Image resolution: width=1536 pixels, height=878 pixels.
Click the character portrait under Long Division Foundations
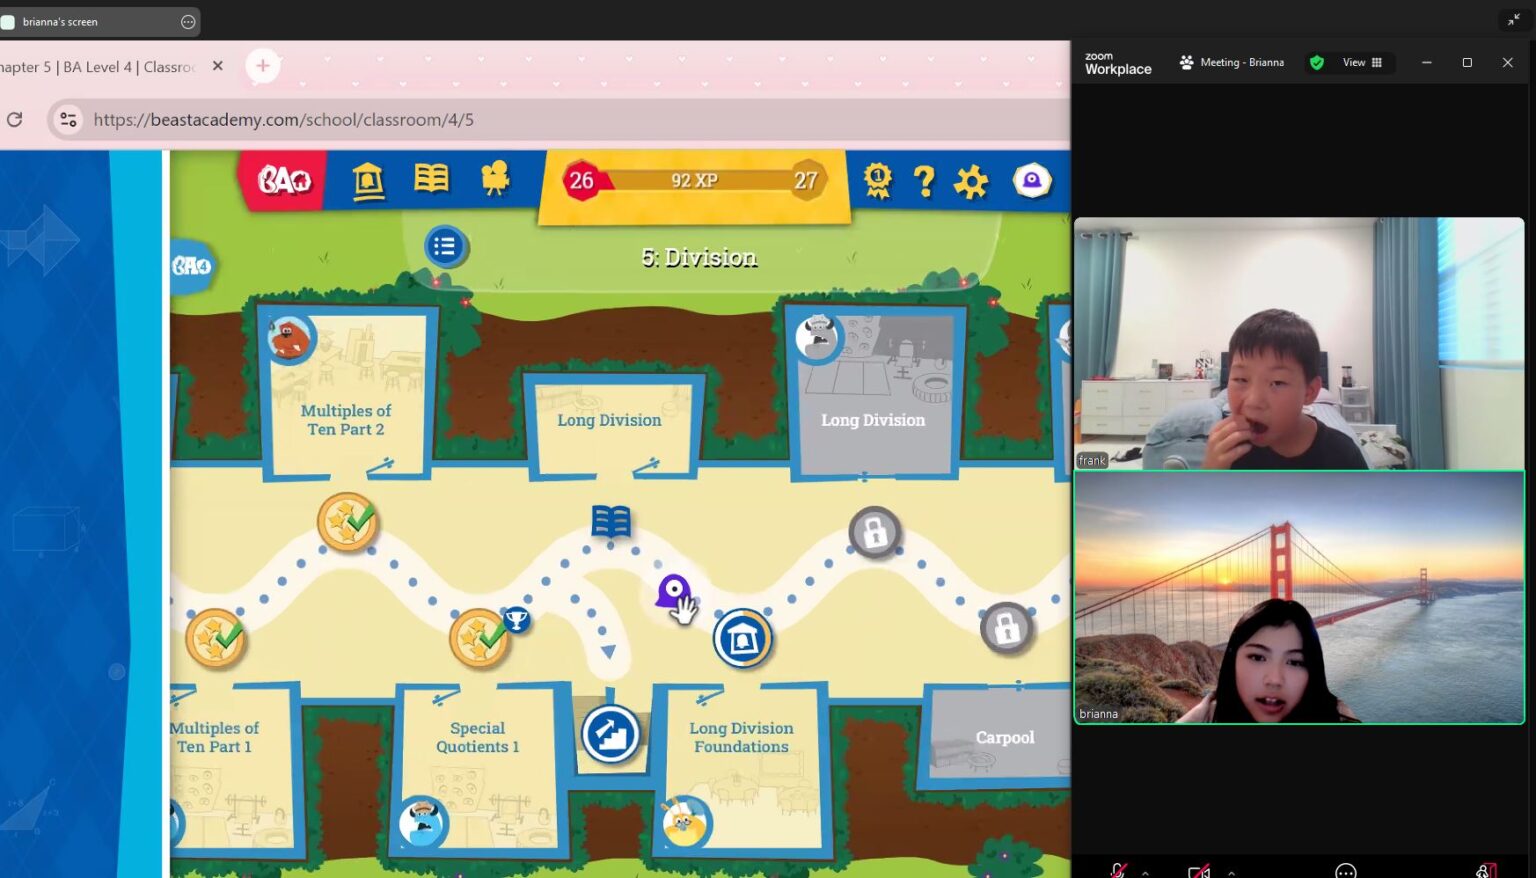(686, 823)
